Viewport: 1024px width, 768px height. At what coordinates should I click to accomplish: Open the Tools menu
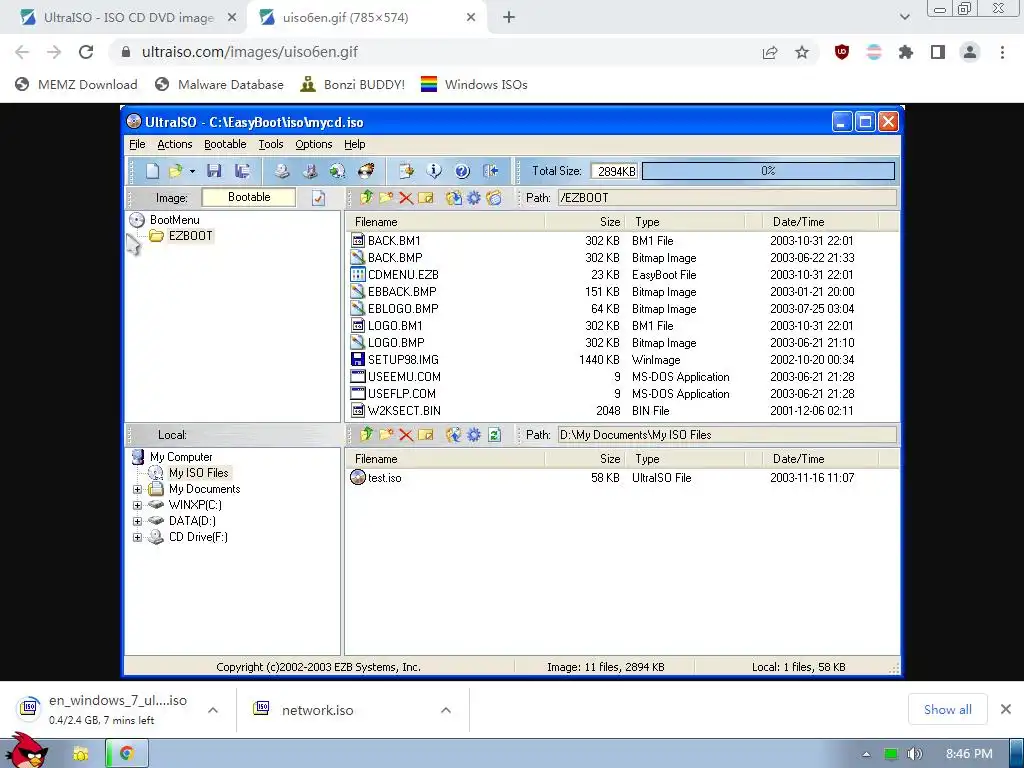click(271, 144)
